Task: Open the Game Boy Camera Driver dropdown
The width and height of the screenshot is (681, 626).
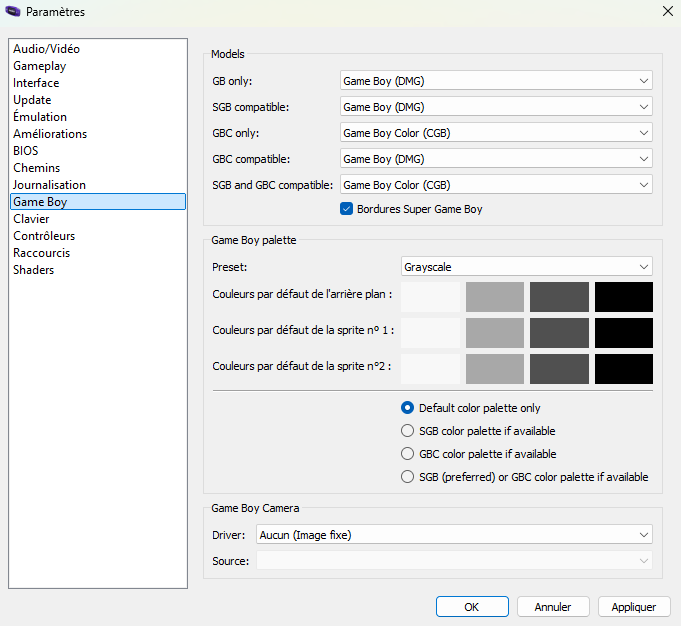Action: 453,535
